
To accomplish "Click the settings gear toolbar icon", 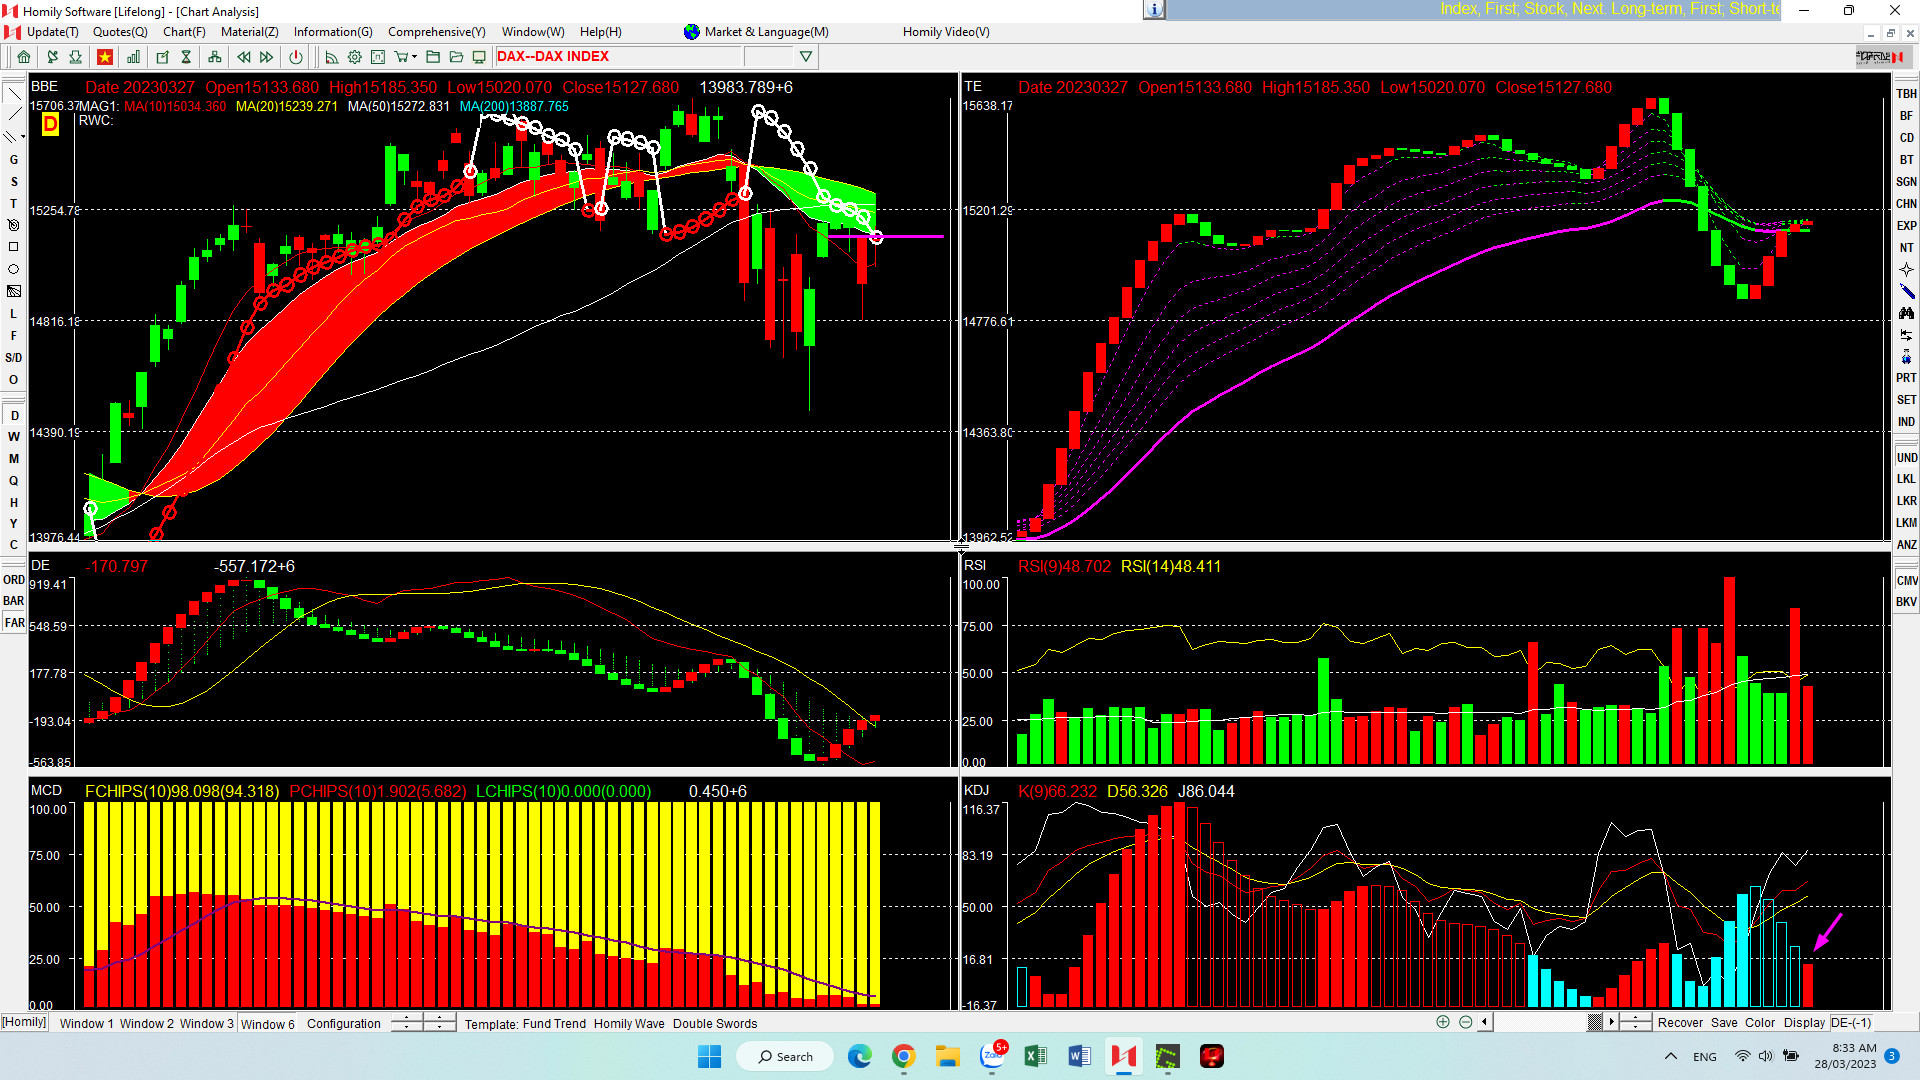I will [355, 57].
